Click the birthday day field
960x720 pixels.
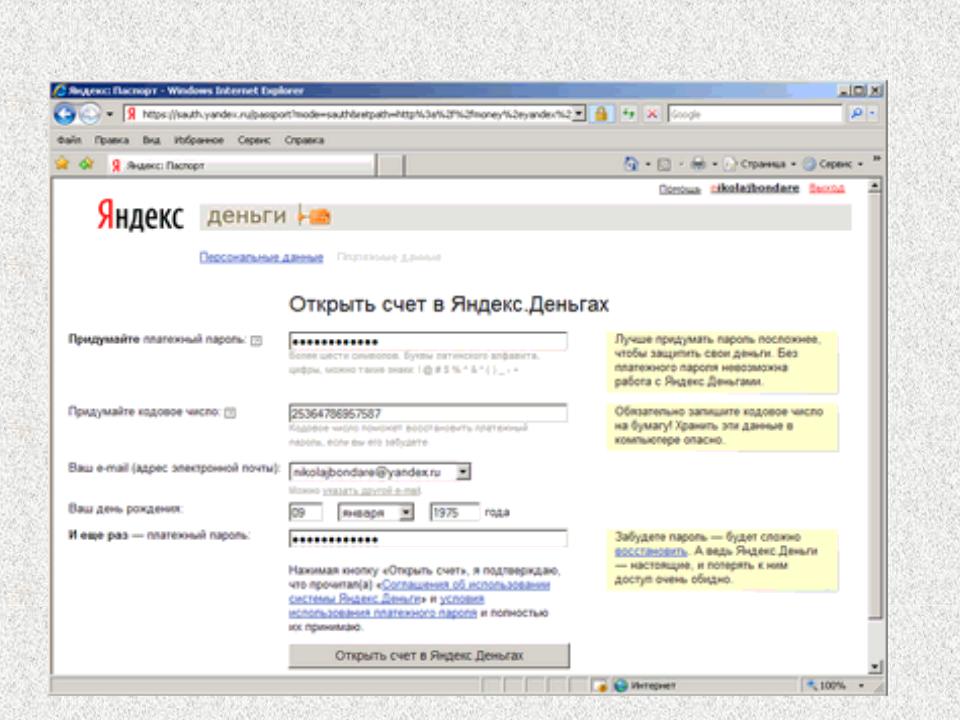coord(306,512)
